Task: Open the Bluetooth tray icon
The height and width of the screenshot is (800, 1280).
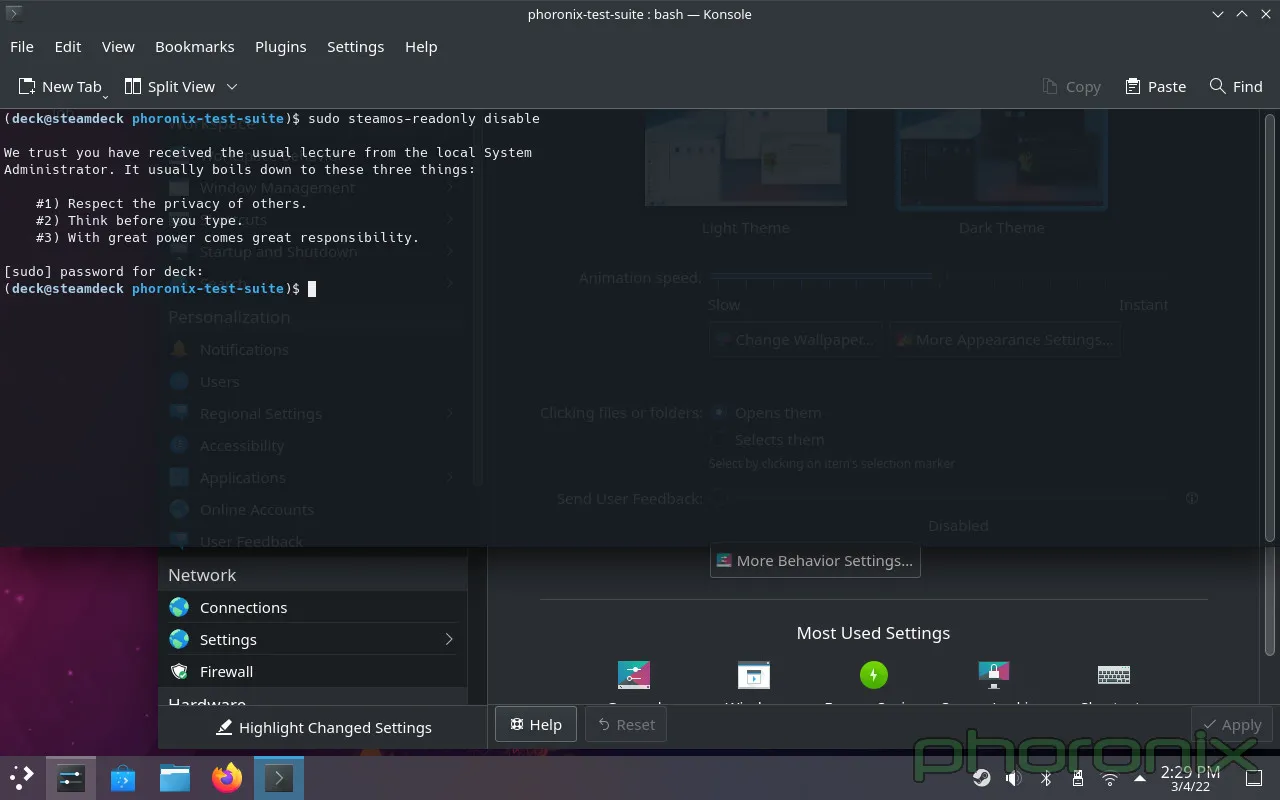Action: [1046, 778]
